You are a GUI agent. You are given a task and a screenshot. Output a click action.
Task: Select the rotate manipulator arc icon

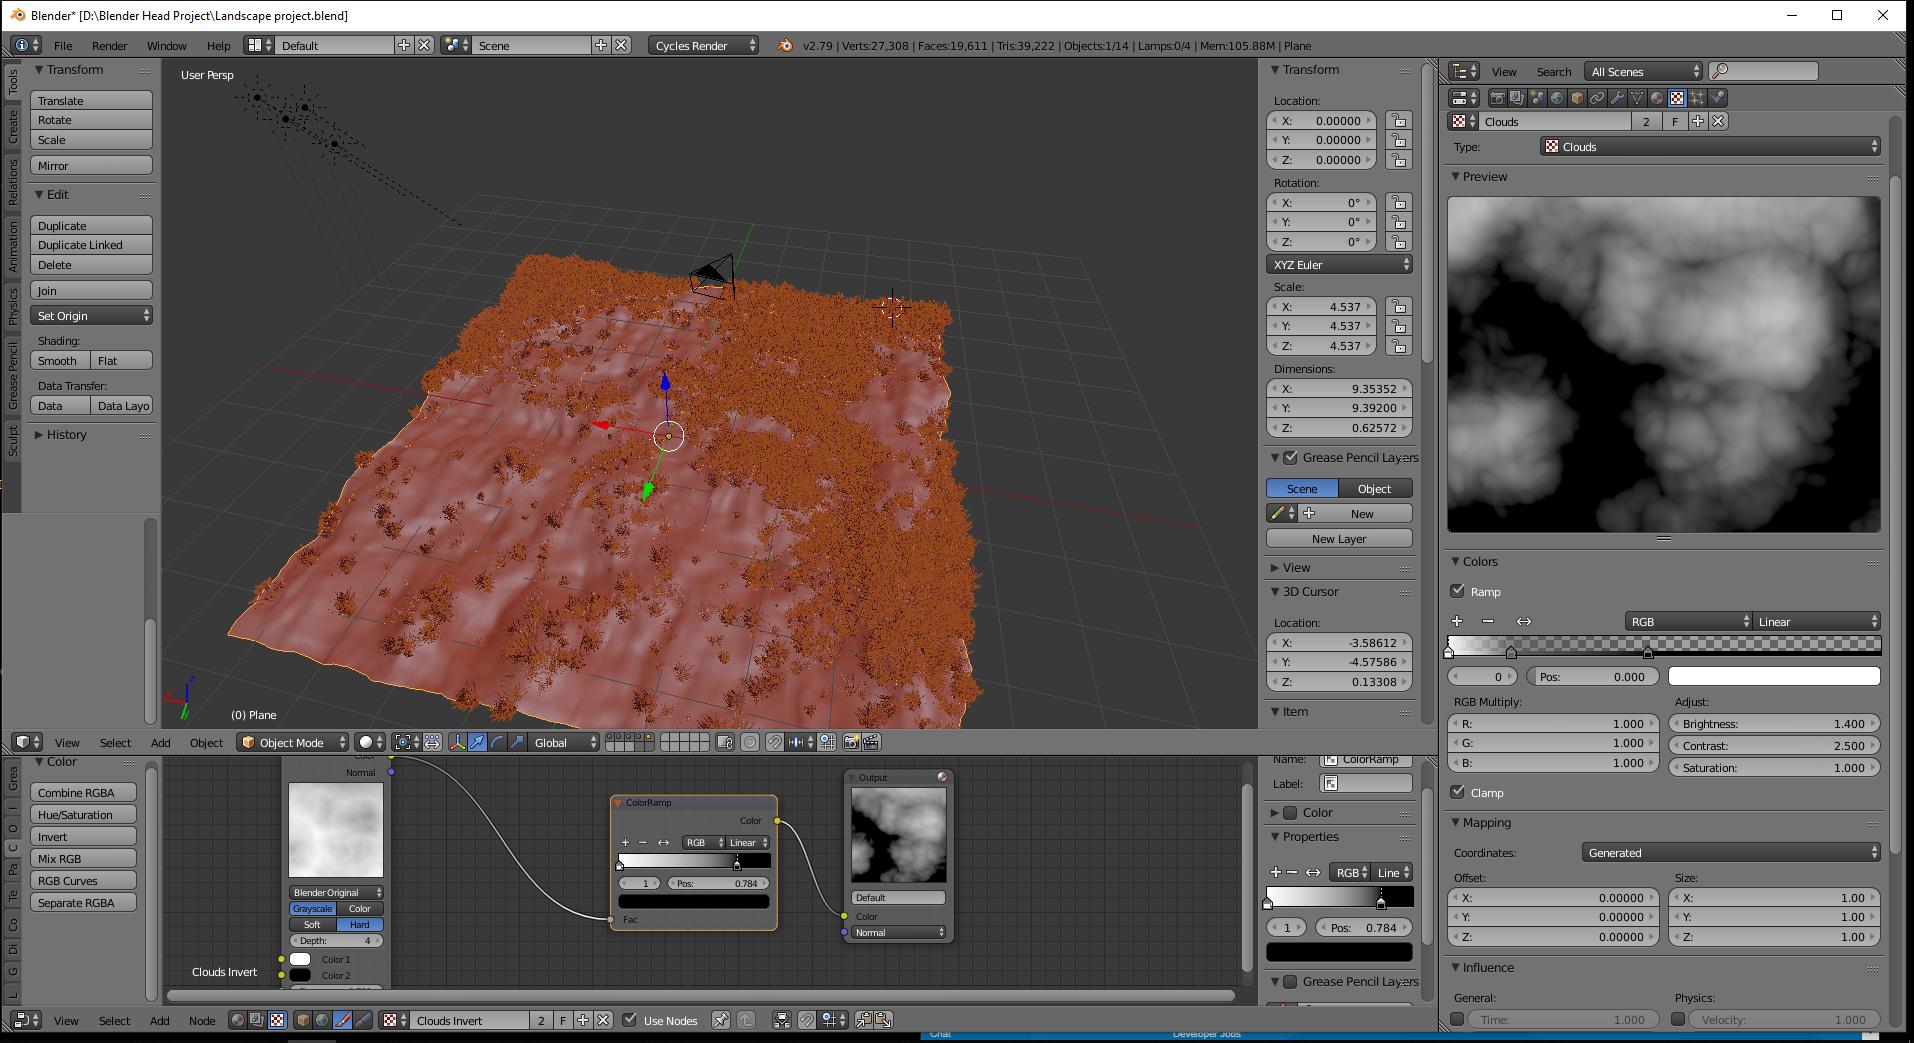pyautogui.click(x=497, y=742)
